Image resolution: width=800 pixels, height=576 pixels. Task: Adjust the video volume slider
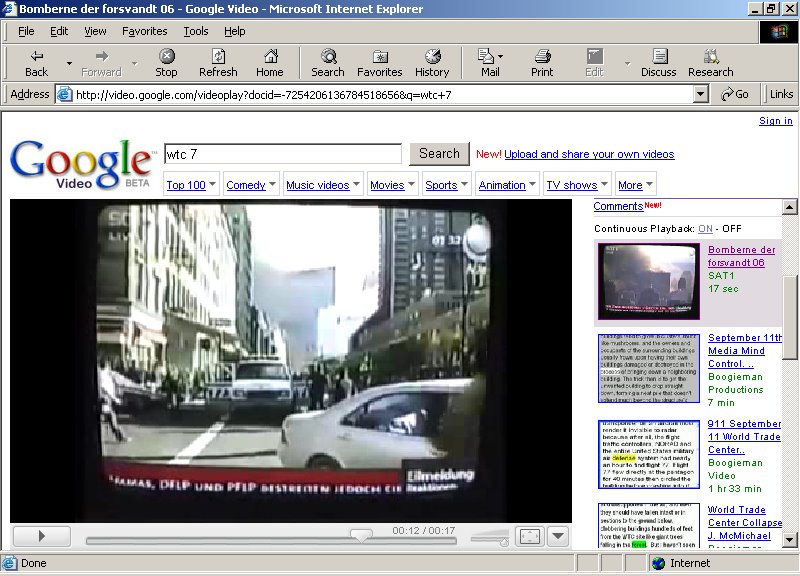coord(490,538)
